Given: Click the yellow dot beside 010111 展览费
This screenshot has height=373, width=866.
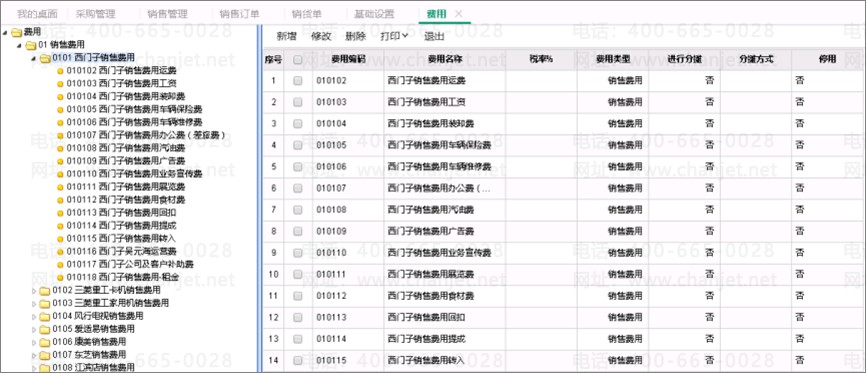Looking at the screenshot, I should coord(60,187).
